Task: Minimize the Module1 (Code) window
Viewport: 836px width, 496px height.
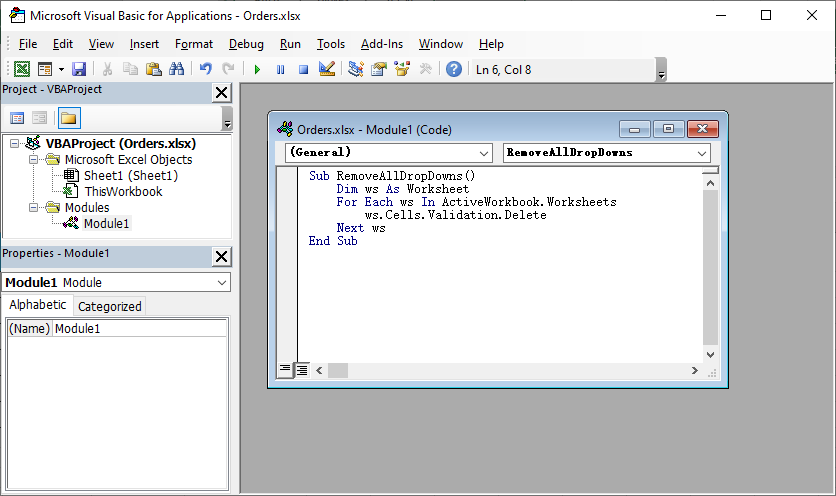Action: click(x=634, y=129)
